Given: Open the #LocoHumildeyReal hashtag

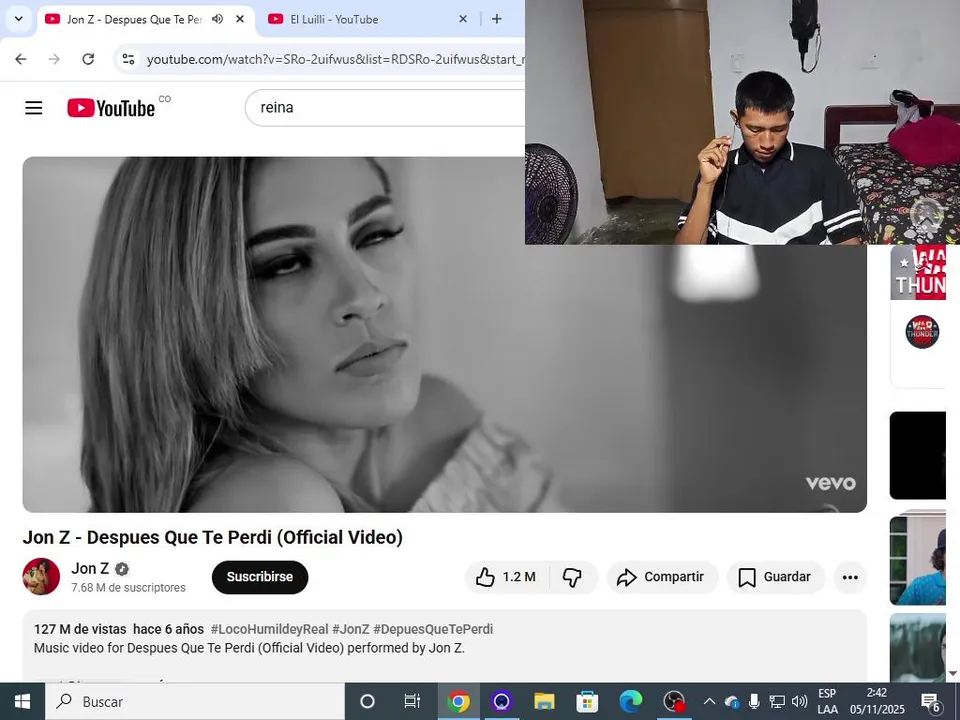Looking at the screenshot, I should click(x=269, y=629).
